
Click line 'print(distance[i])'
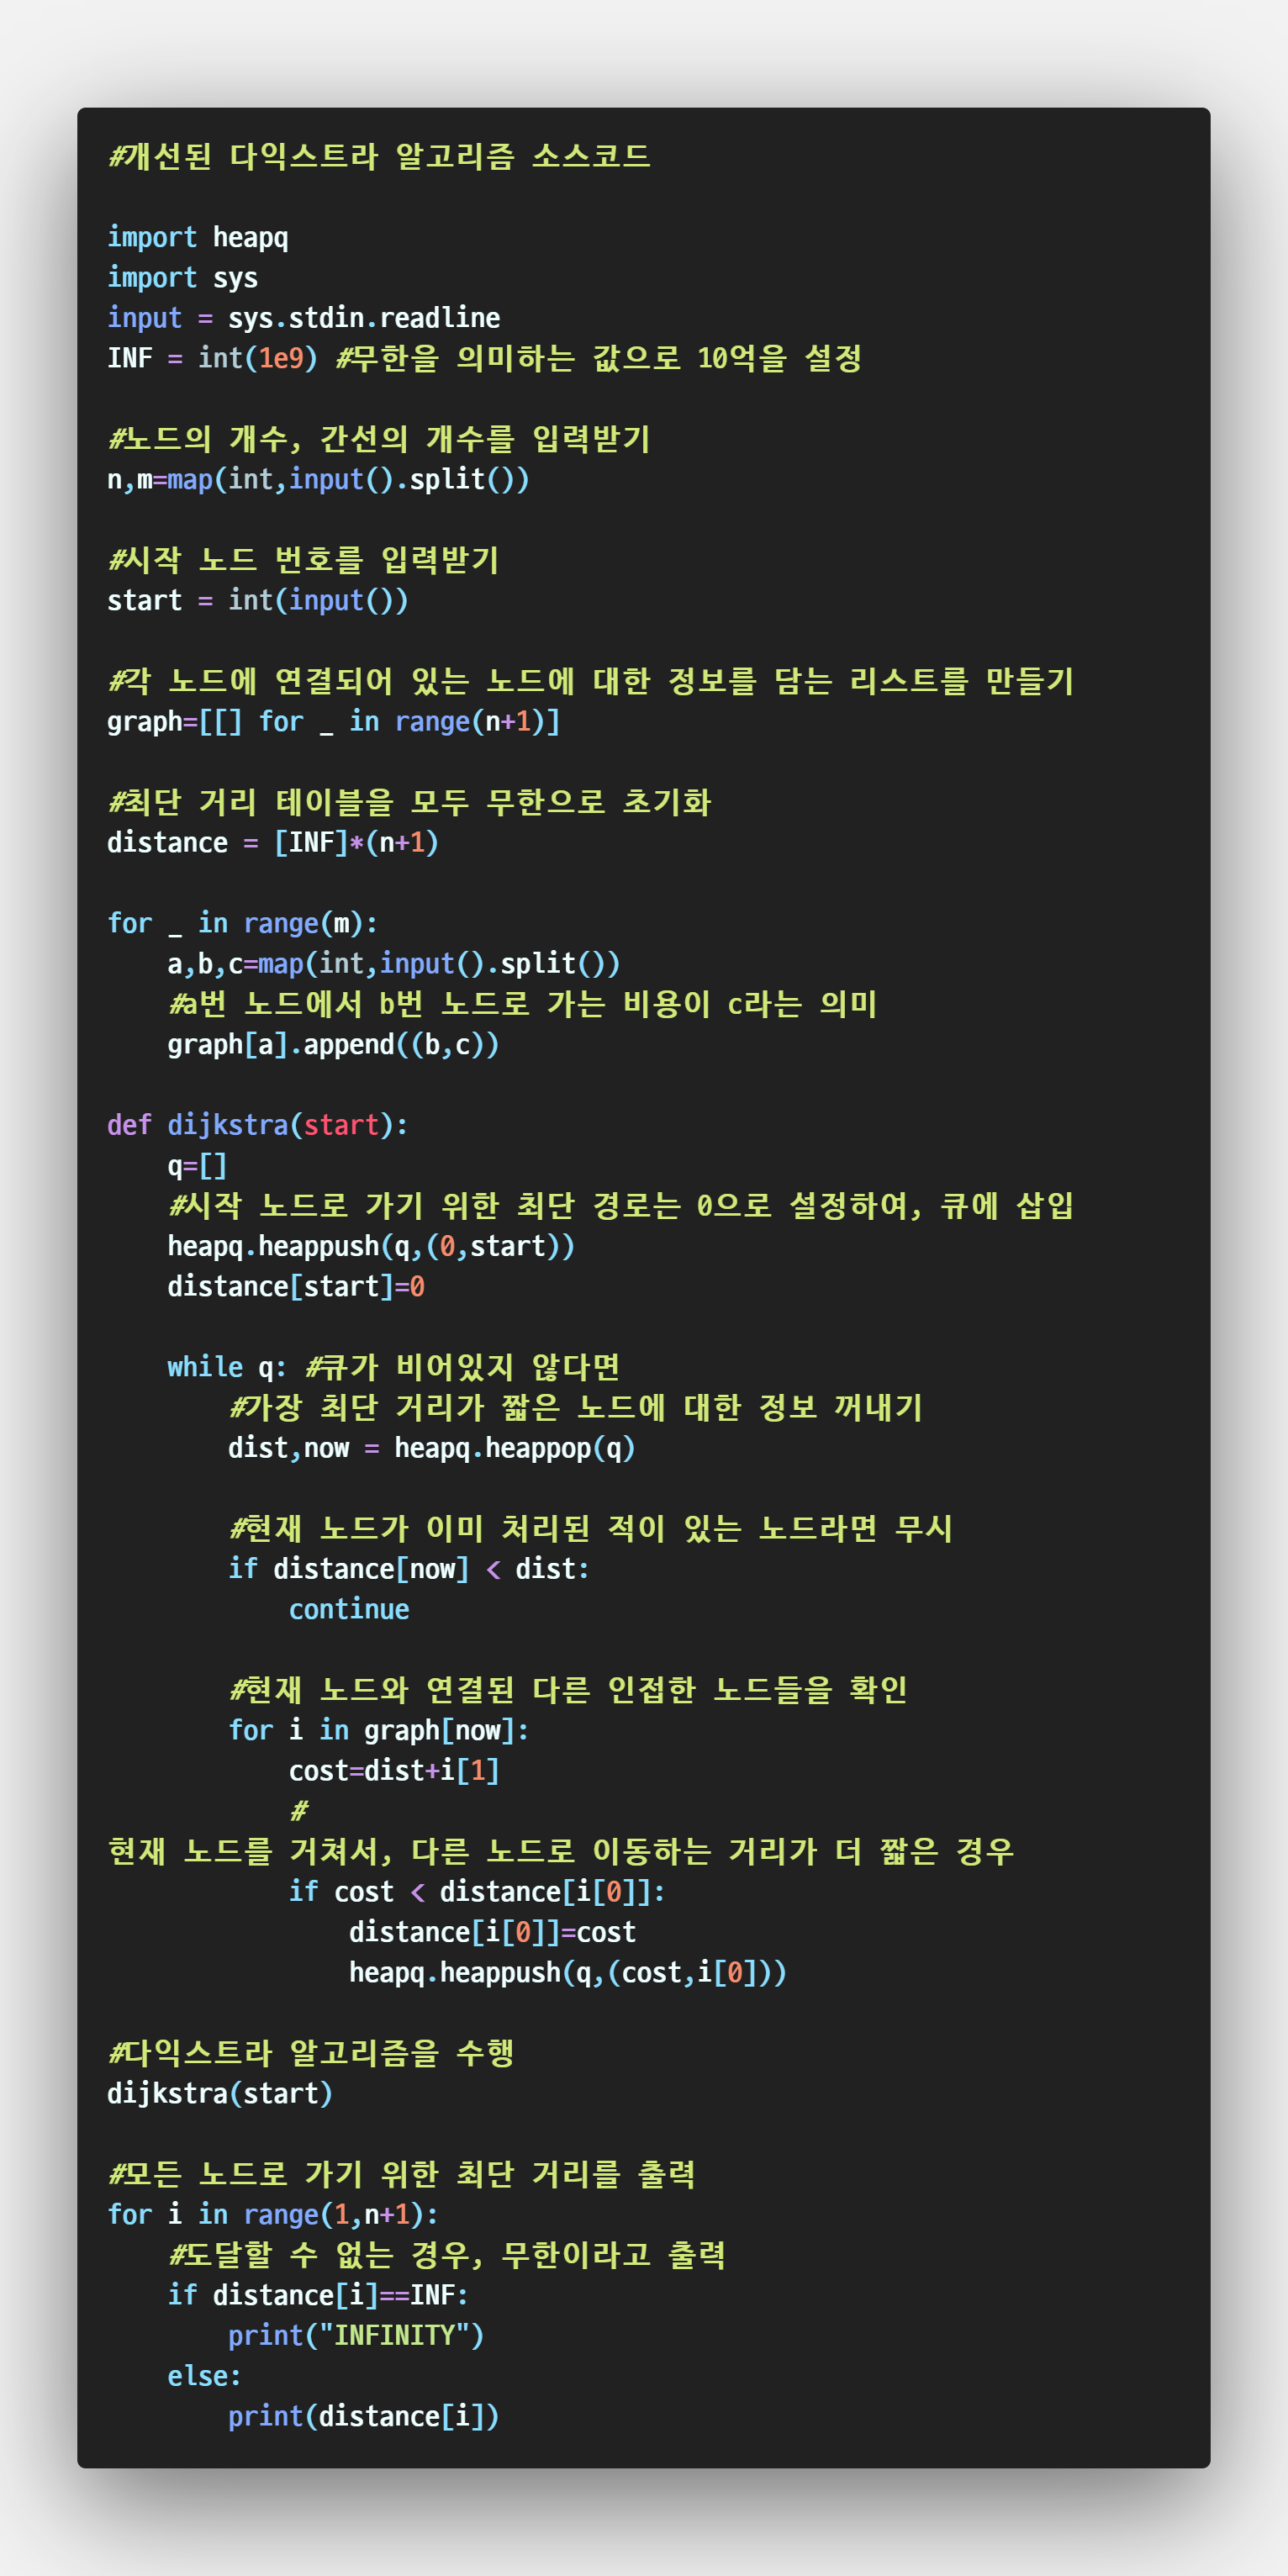coord(364,2416)
